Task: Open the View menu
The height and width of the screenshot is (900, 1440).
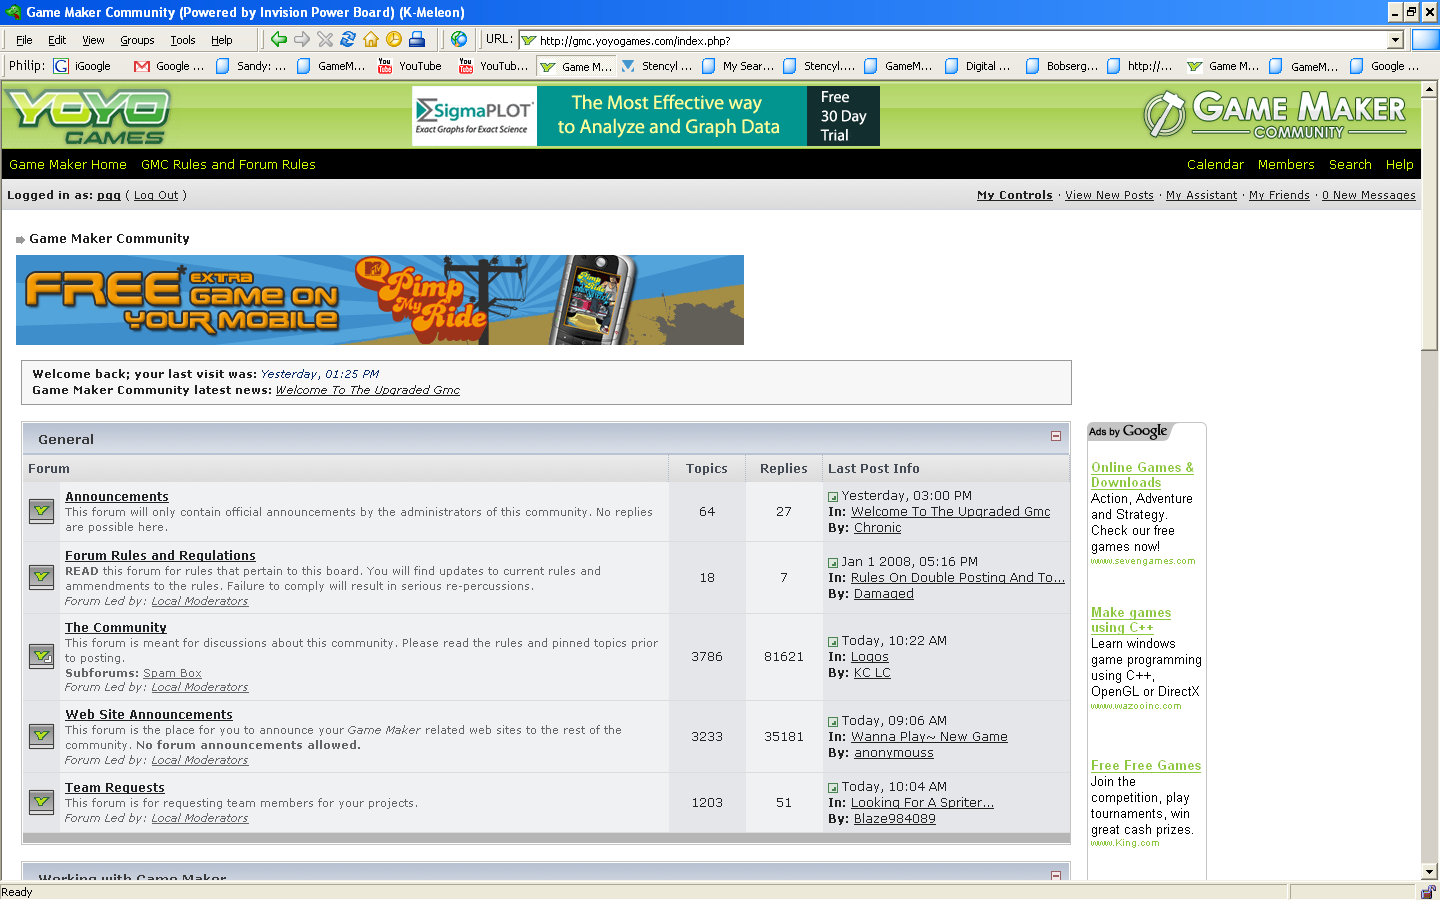Action: (93, 40)
